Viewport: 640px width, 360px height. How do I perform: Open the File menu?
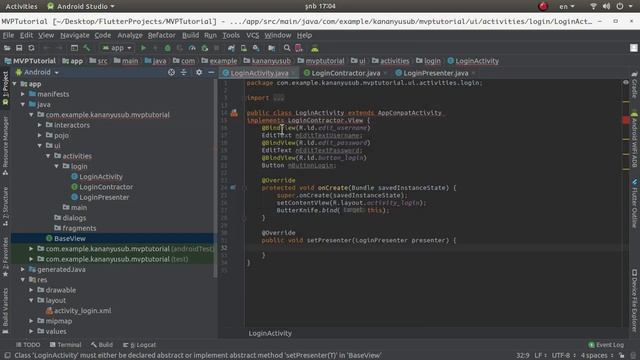[8, 36]
